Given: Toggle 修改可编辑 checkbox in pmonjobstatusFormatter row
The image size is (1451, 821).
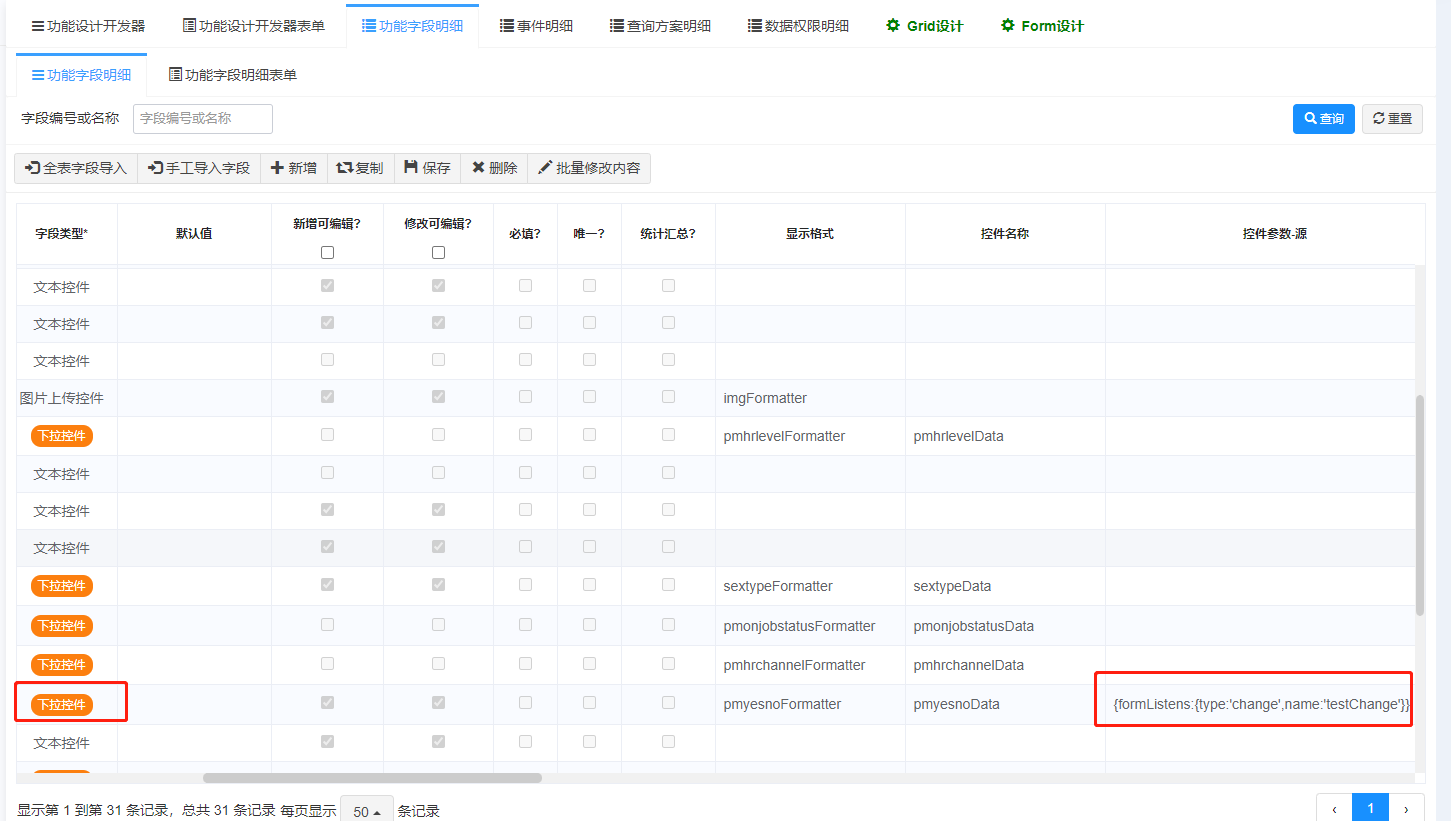Looking at the screenshot, I should 438,625.
